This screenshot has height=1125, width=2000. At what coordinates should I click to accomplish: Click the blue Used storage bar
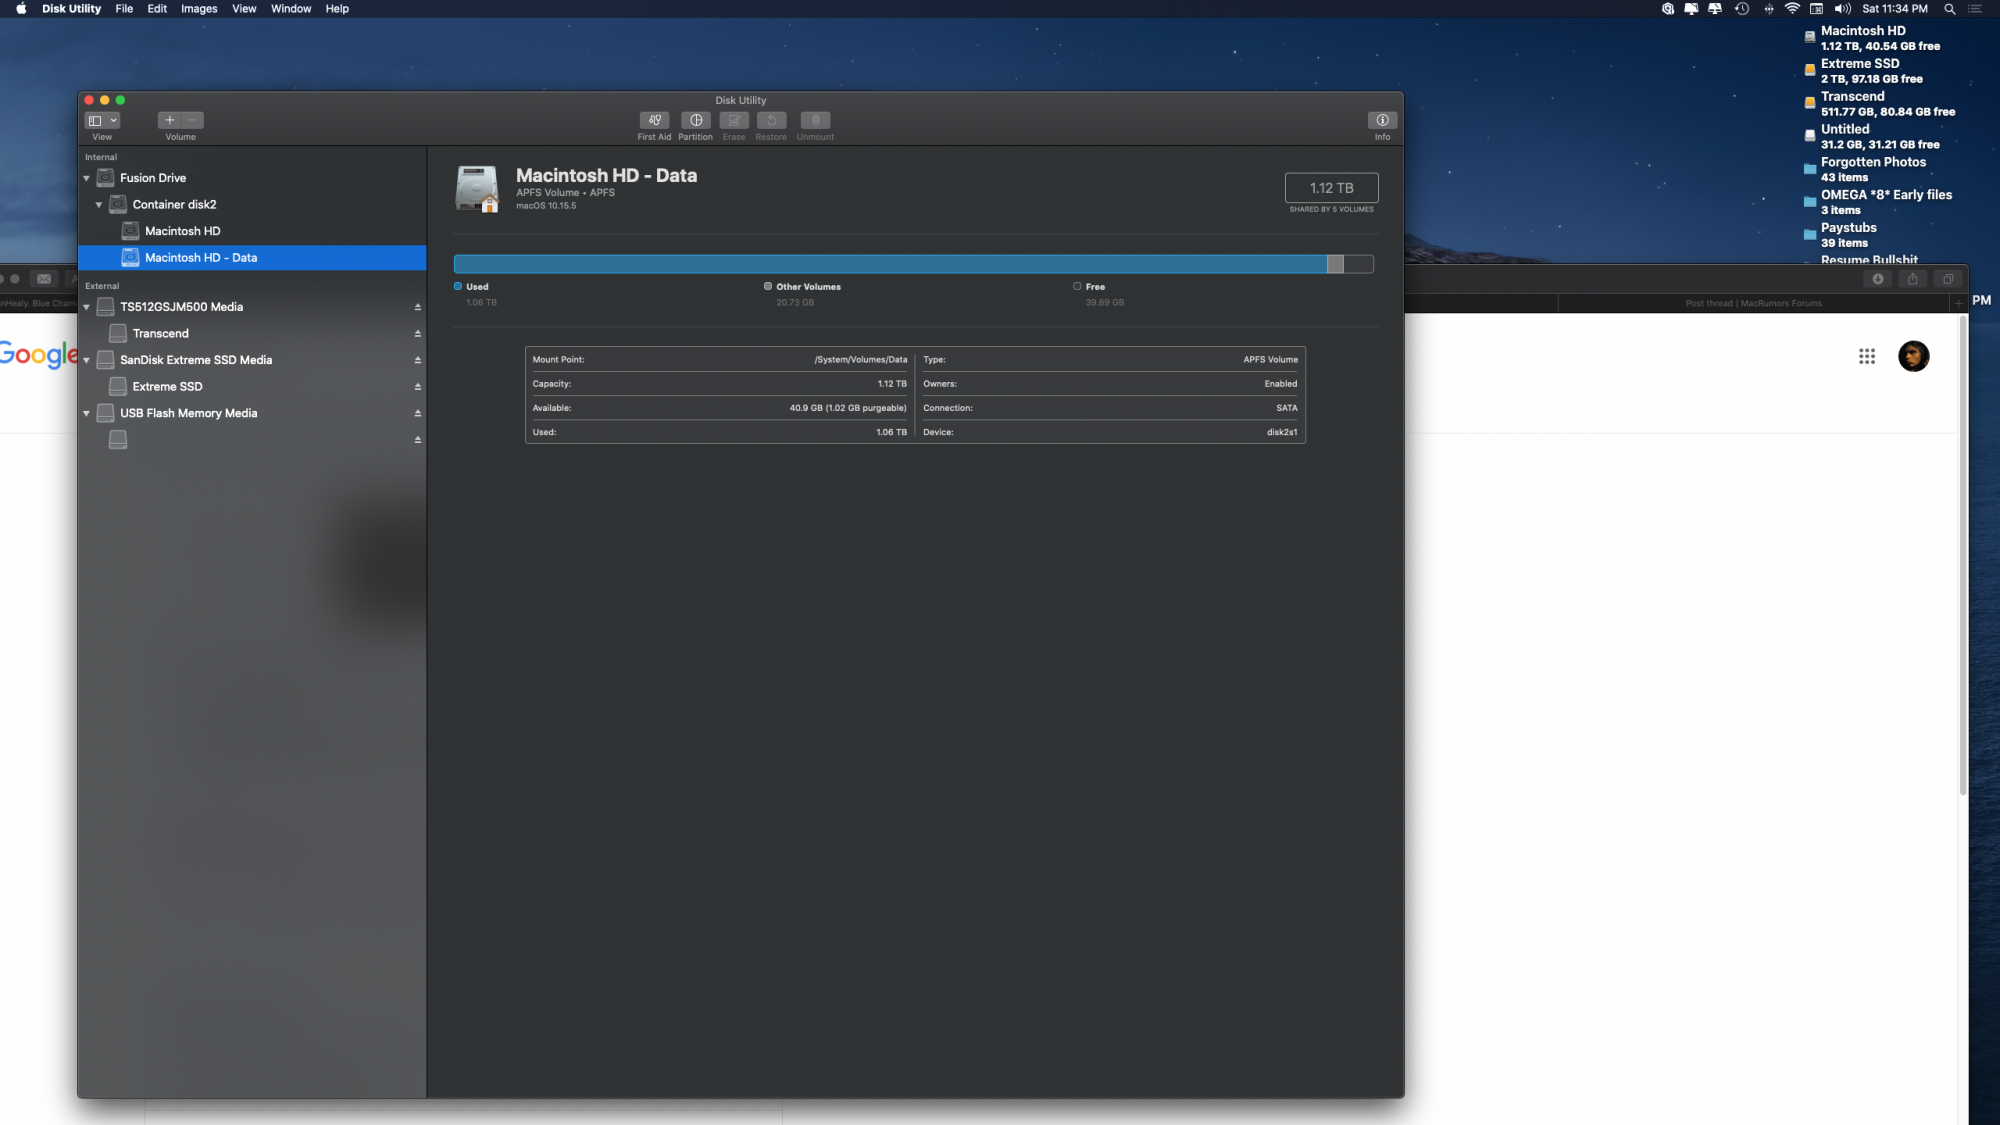coord(890,264)
